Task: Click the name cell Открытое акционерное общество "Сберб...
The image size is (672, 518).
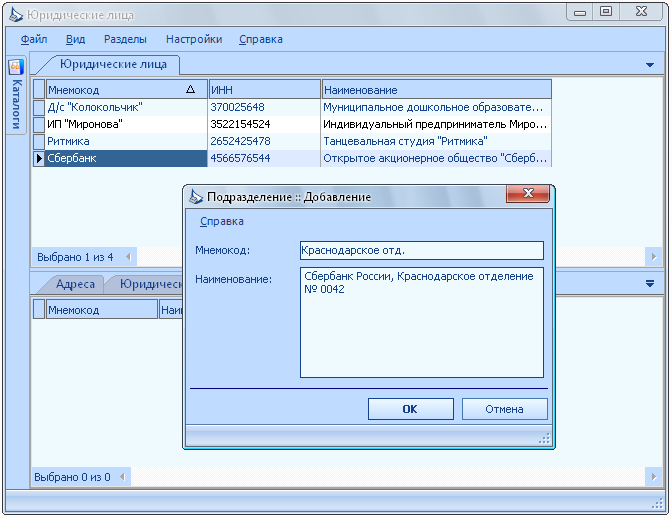Action: 436,159
